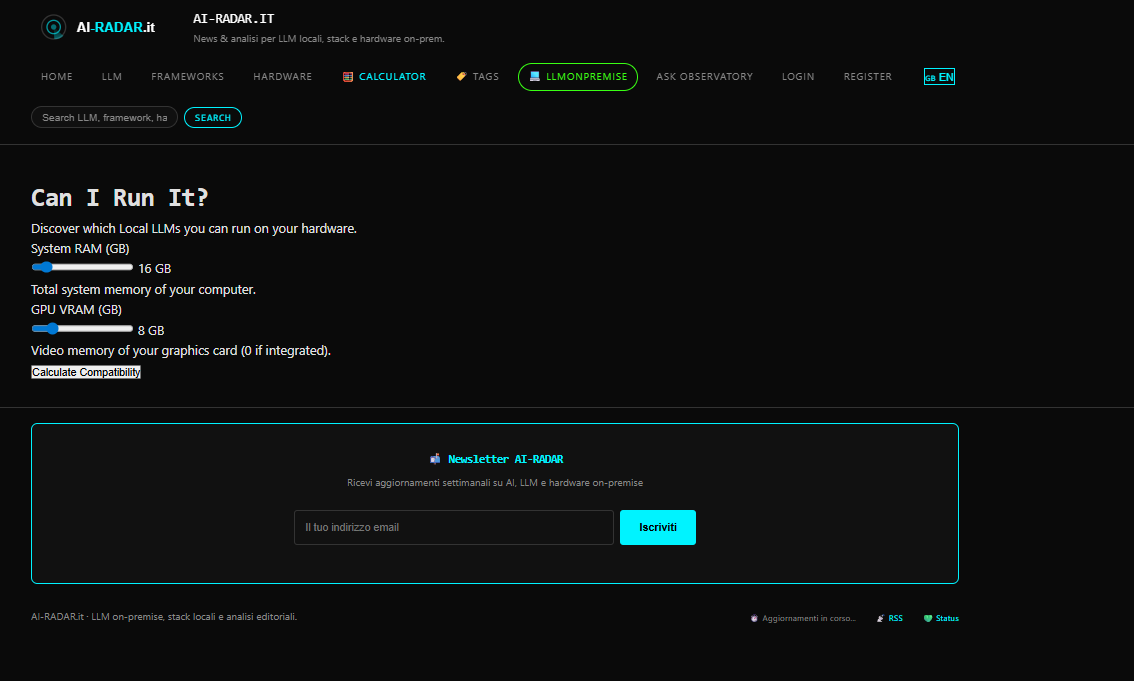
Task: Click the AI-RADAR.it radar logo icon
Action: pos(53,27)
